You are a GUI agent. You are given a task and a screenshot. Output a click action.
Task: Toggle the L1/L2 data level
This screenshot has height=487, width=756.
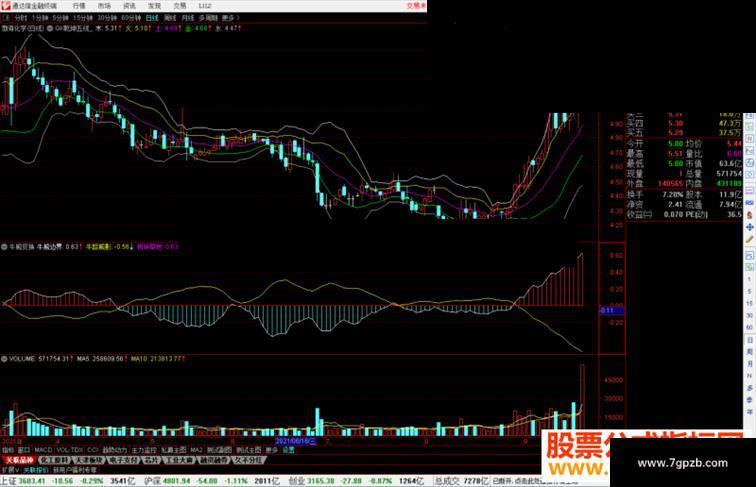point(205,6)
